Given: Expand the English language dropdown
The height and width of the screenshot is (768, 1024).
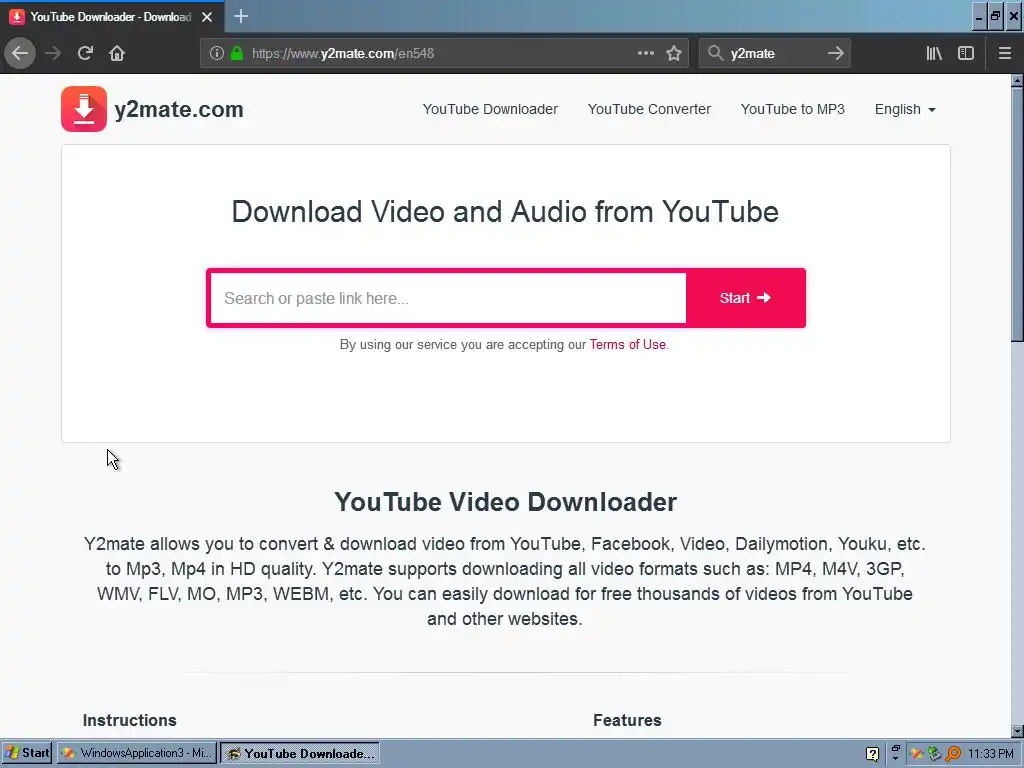Looking at the screenshot, I should pyautogui.click(x=905, y=109).
